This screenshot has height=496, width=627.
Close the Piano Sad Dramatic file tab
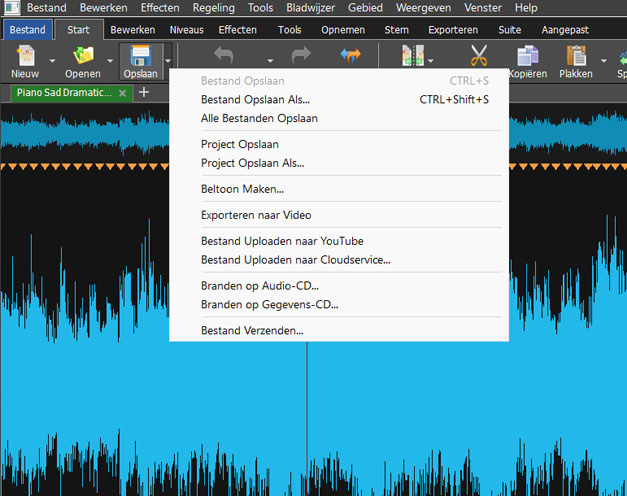(123, 93)
